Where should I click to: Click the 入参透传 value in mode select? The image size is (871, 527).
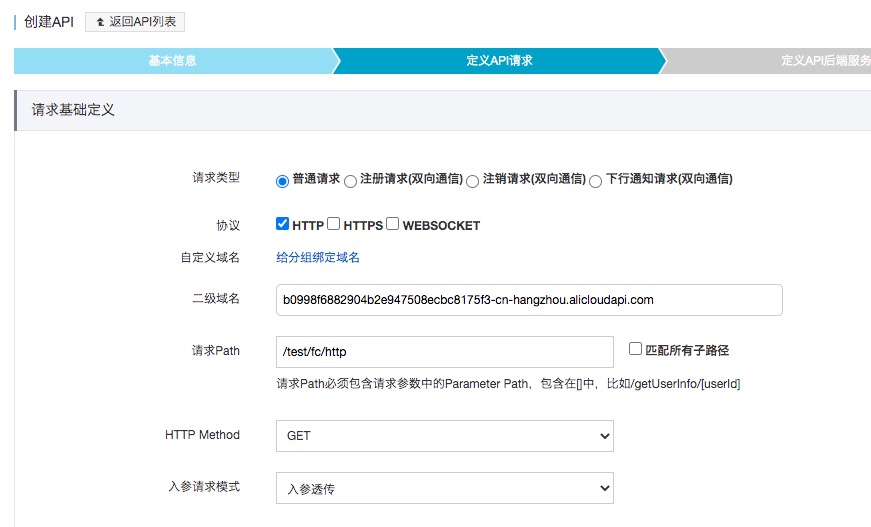pos(311,489)
